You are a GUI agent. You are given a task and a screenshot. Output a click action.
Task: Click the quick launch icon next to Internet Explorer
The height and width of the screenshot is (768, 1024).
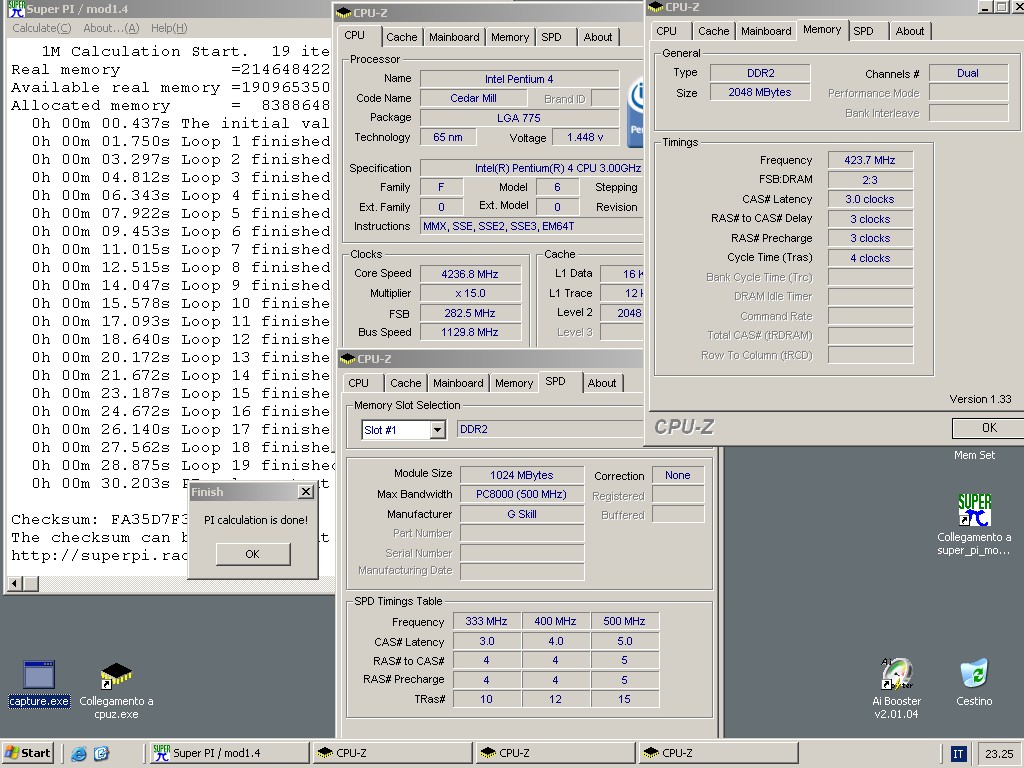click(x=101, y=753)
